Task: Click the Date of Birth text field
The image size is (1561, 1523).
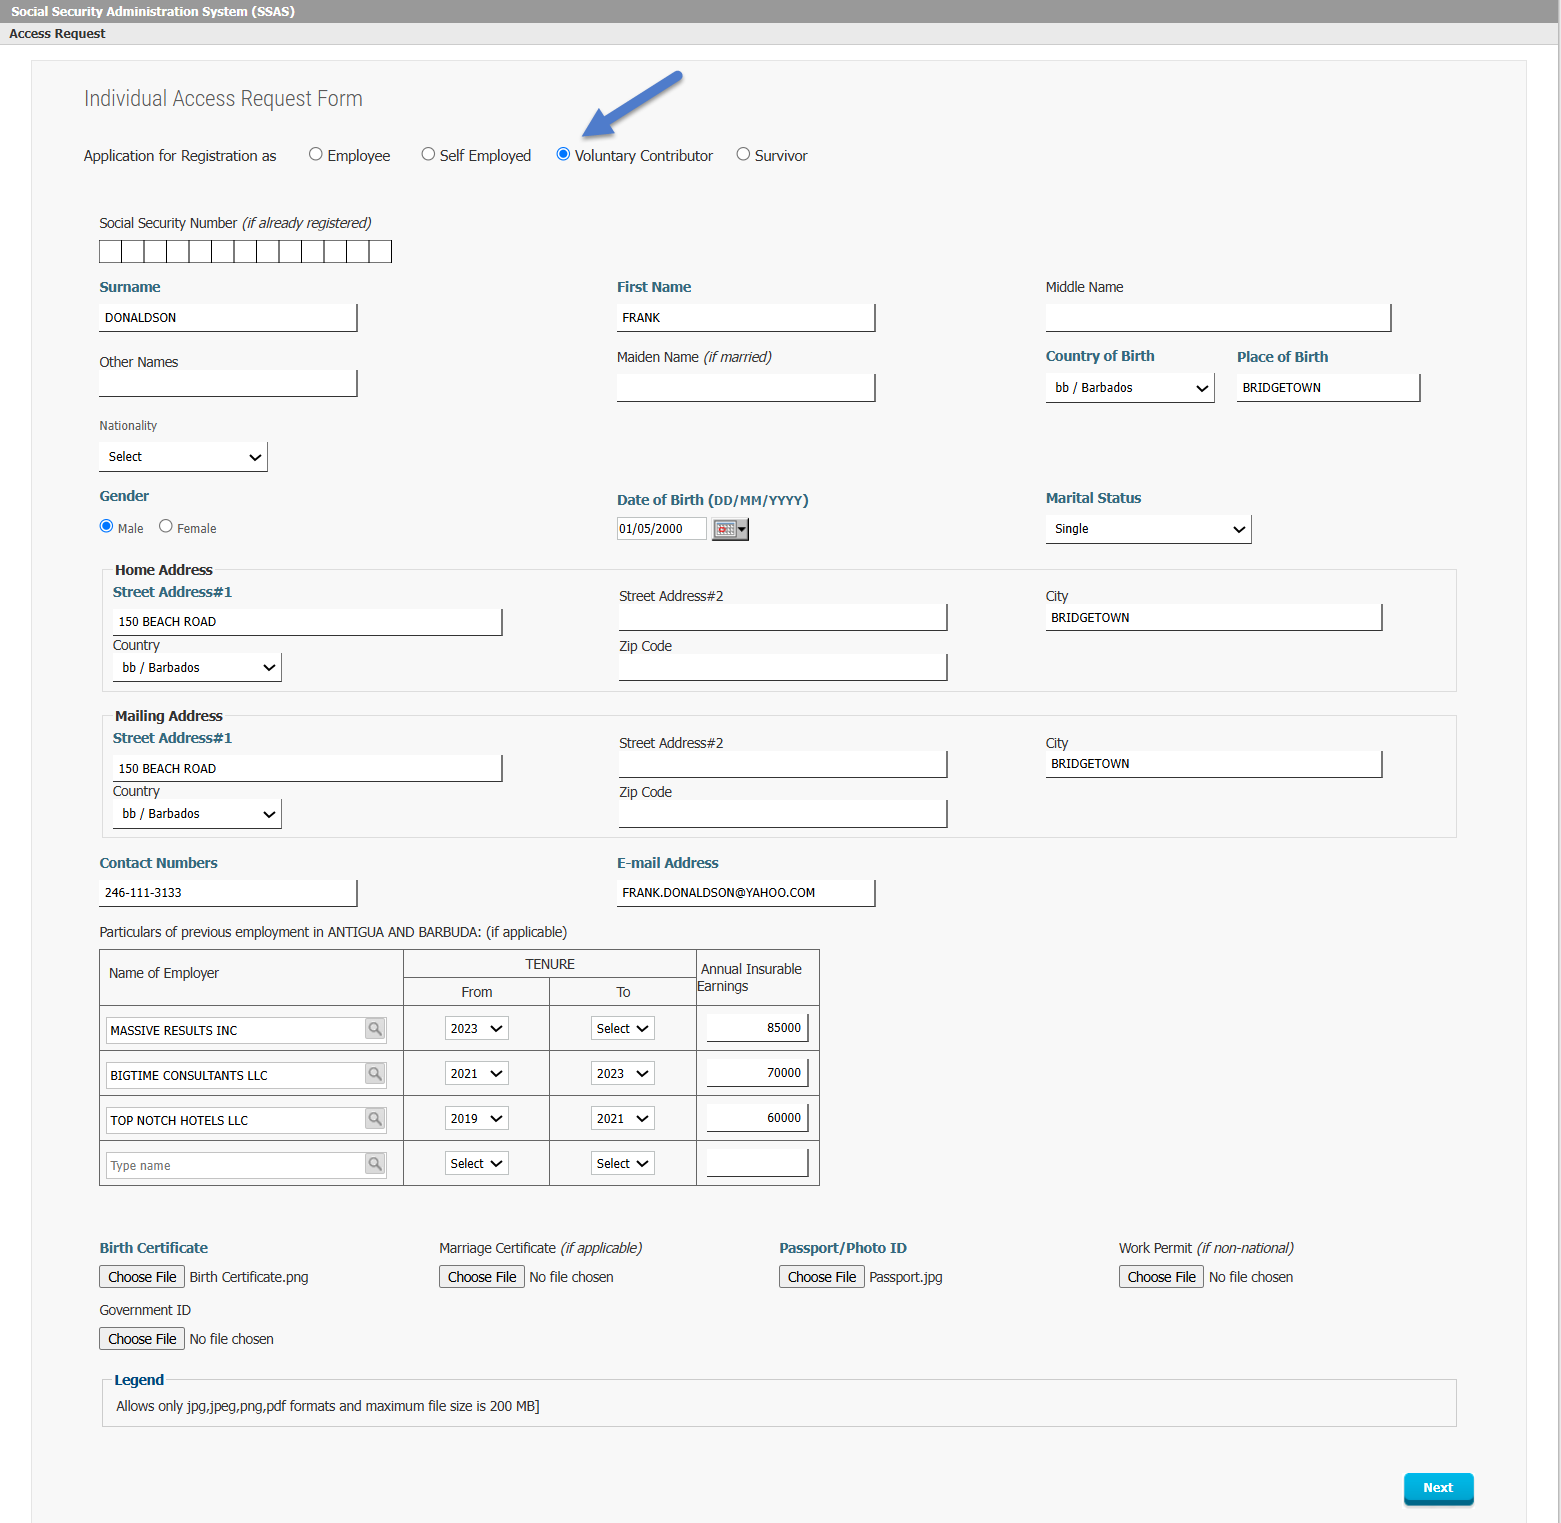Action: (662, 529)
